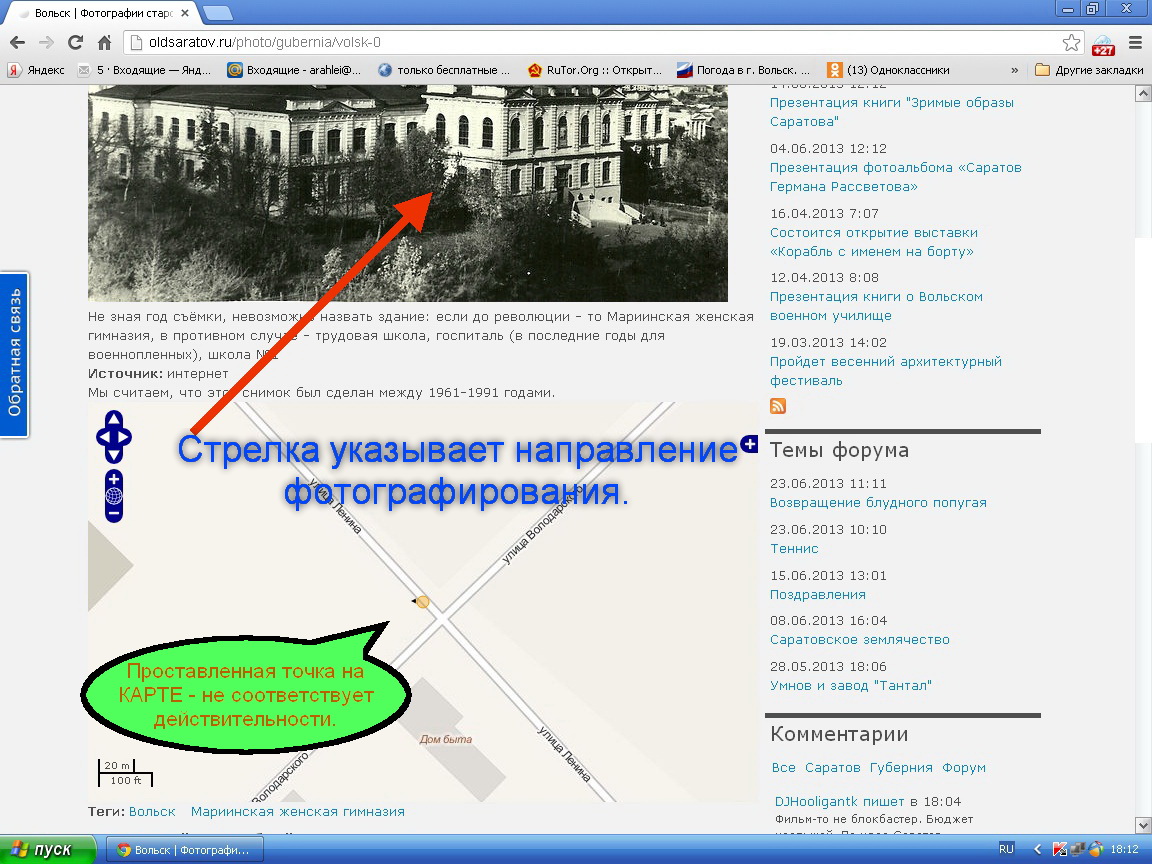Click map zoom-to-world globe icon

pos(114,496)
